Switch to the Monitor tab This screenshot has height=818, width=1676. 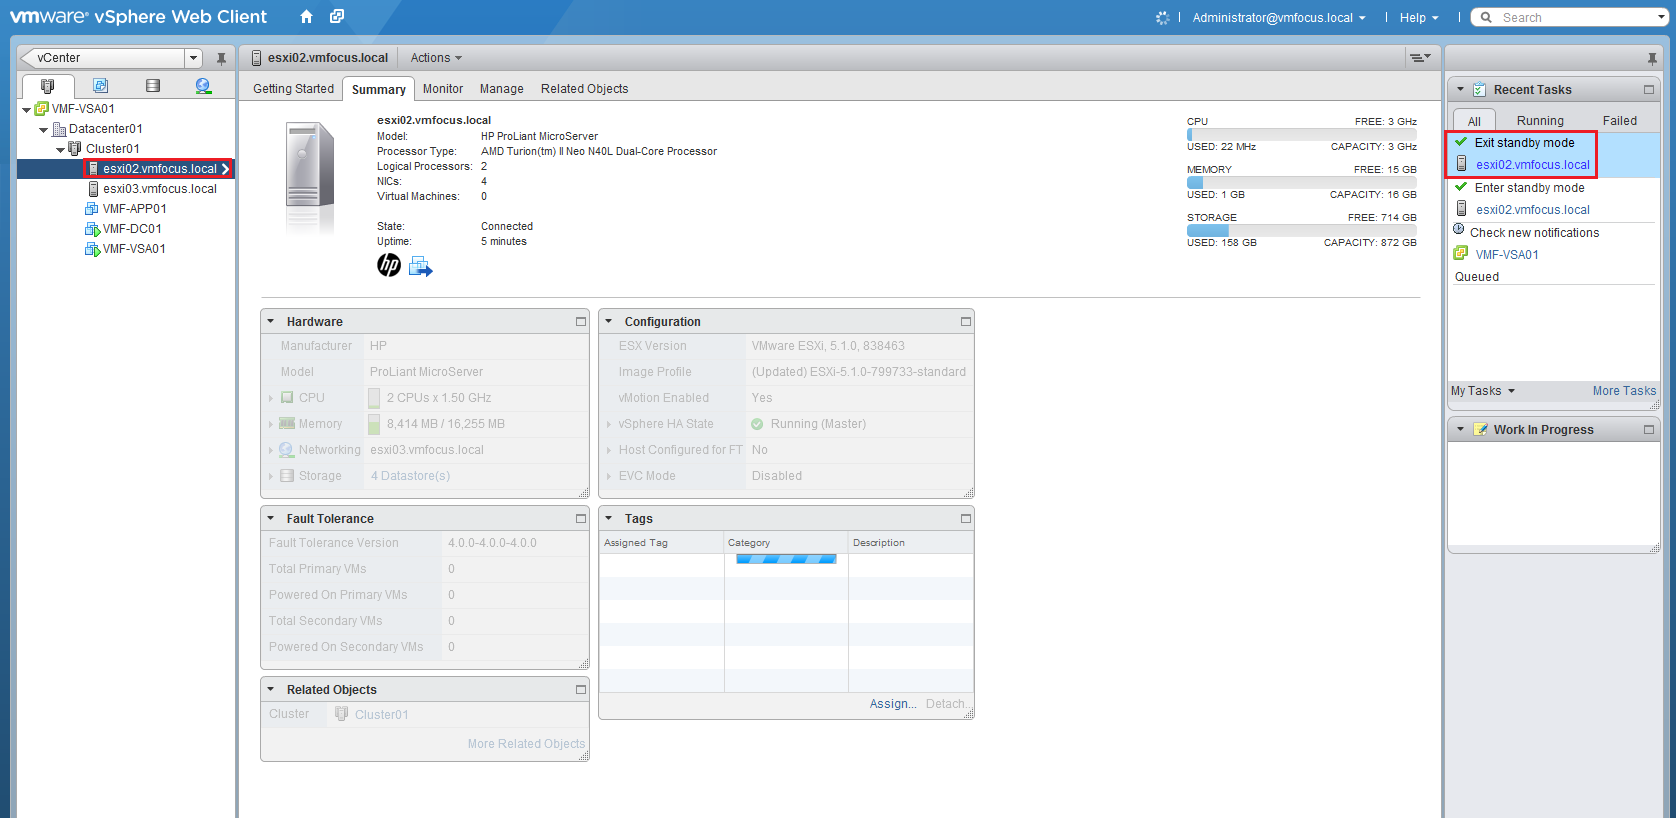(x=442, y=89)
